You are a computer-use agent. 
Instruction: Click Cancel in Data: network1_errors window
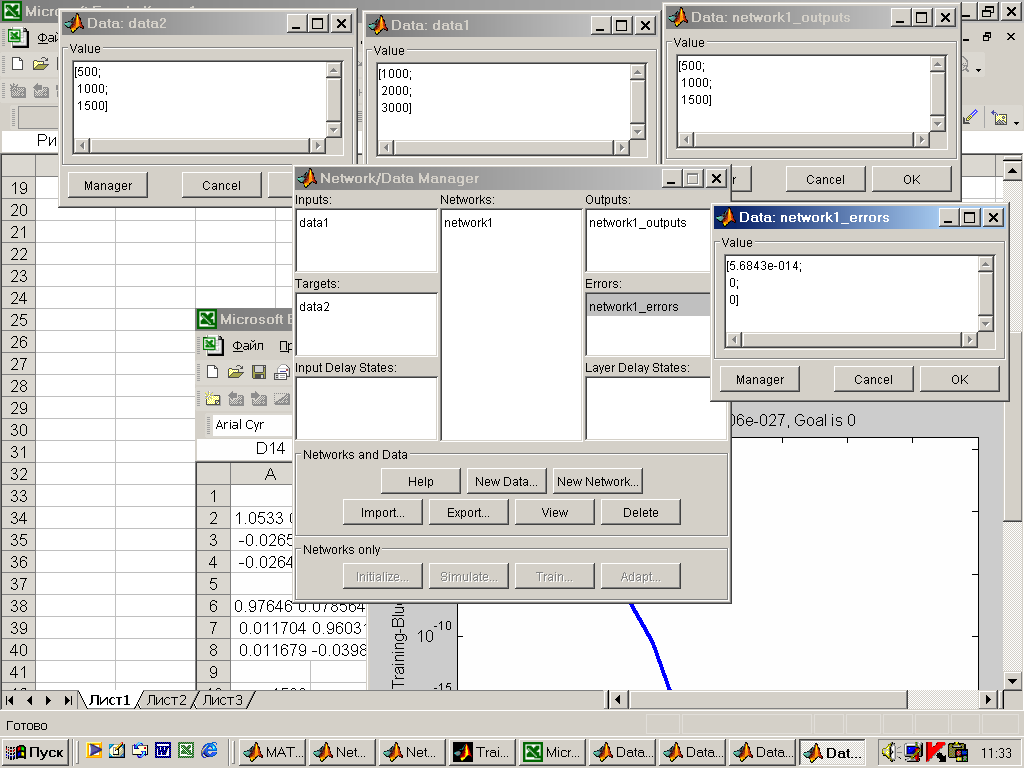[x=873, y=379]
